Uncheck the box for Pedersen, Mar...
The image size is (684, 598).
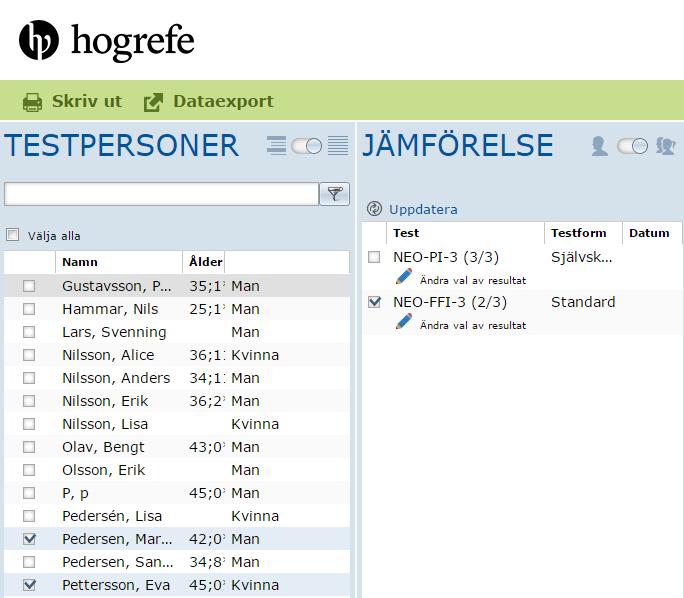coord(29,539)
